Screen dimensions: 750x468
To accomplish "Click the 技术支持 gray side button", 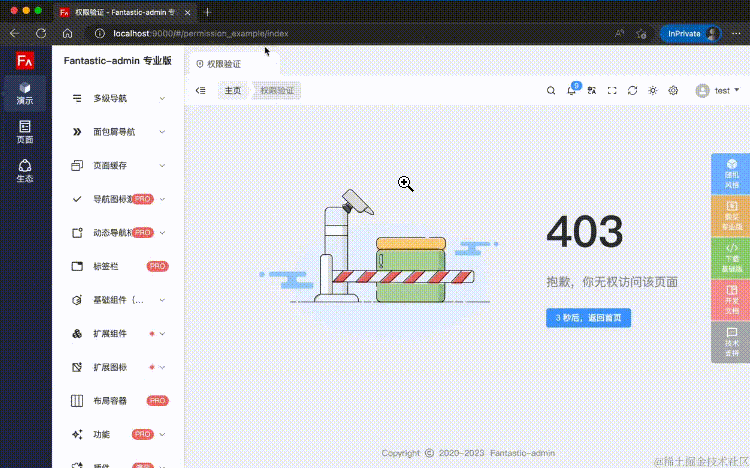I will [x=731, y=342].
